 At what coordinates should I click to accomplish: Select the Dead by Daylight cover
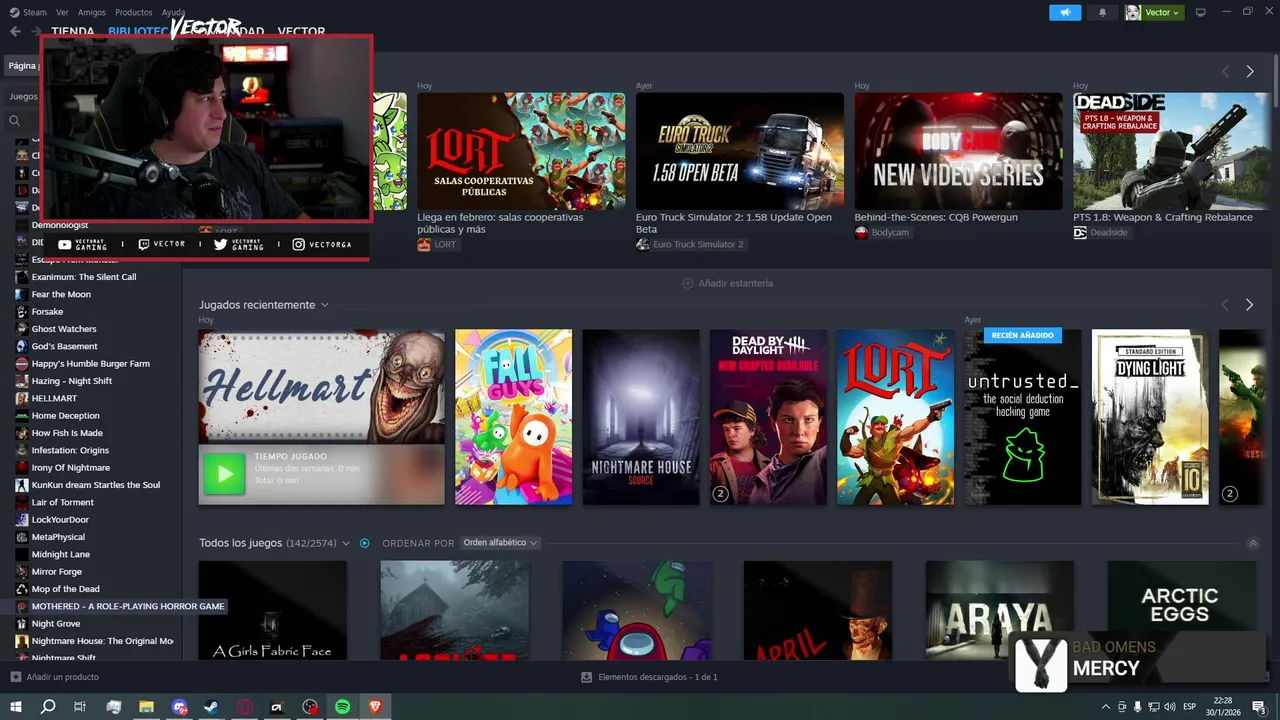click(768, 417)
